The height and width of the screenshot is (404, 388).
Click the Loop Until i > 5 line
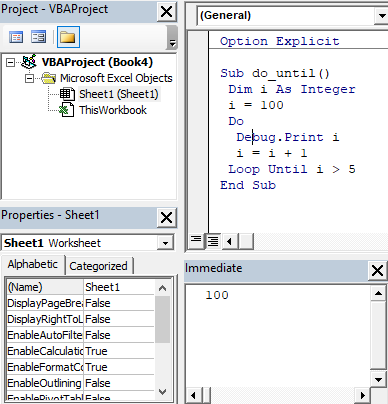(x=292, y=169)
